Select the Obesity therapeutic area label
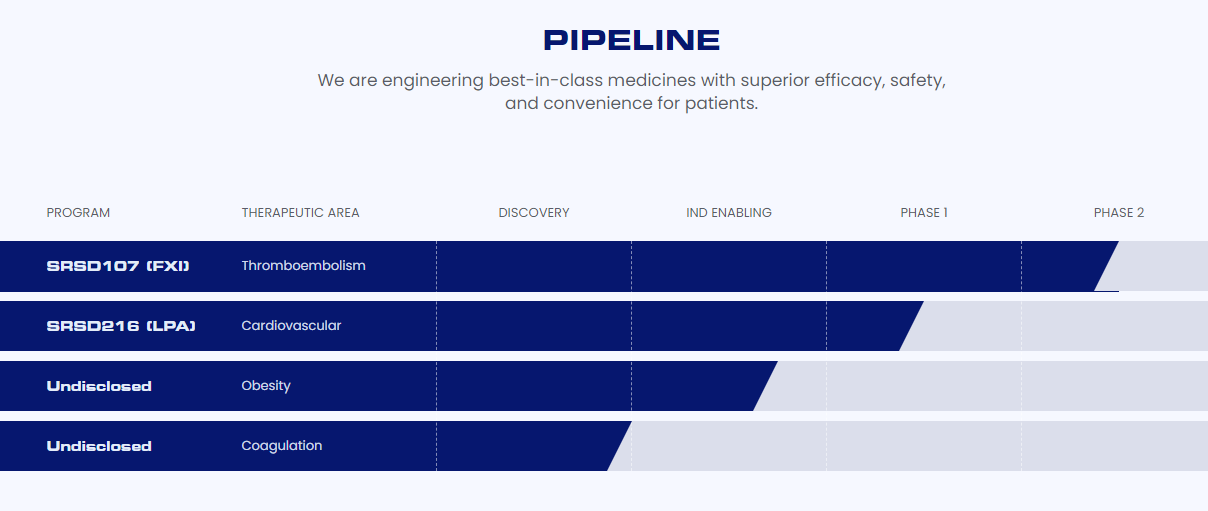 click(x=266, y=386)
